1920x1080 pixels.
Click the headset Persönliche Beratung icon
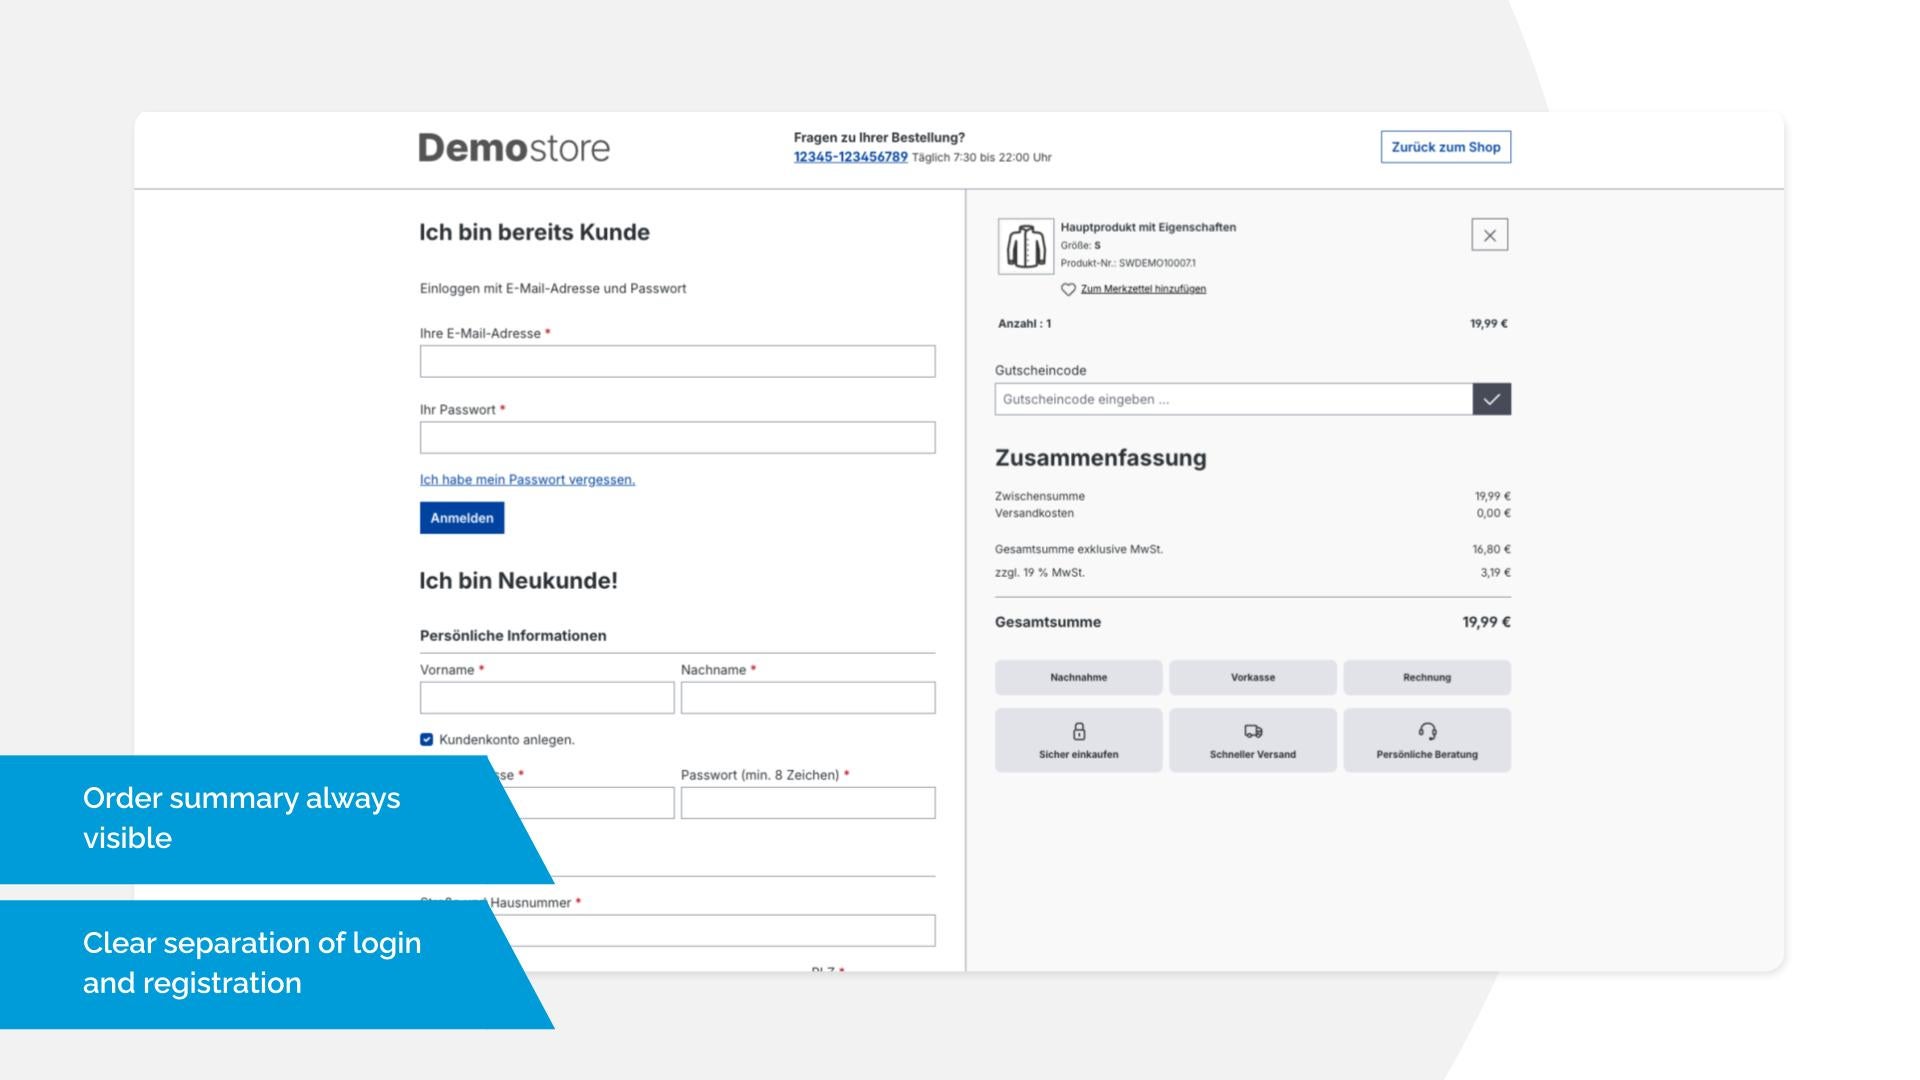[1427, 731]
